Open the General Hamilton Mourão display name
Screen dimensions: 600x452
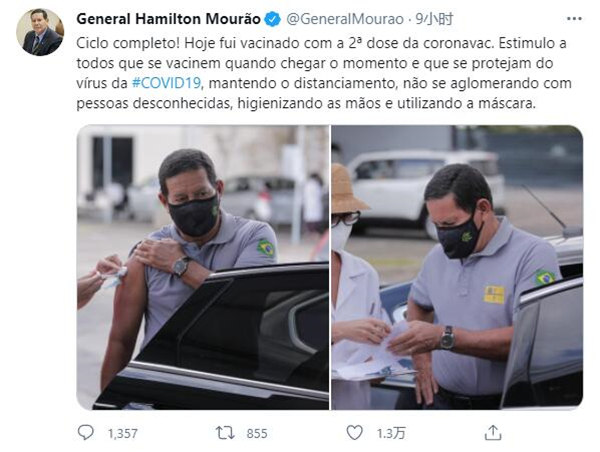pos(168,19)
